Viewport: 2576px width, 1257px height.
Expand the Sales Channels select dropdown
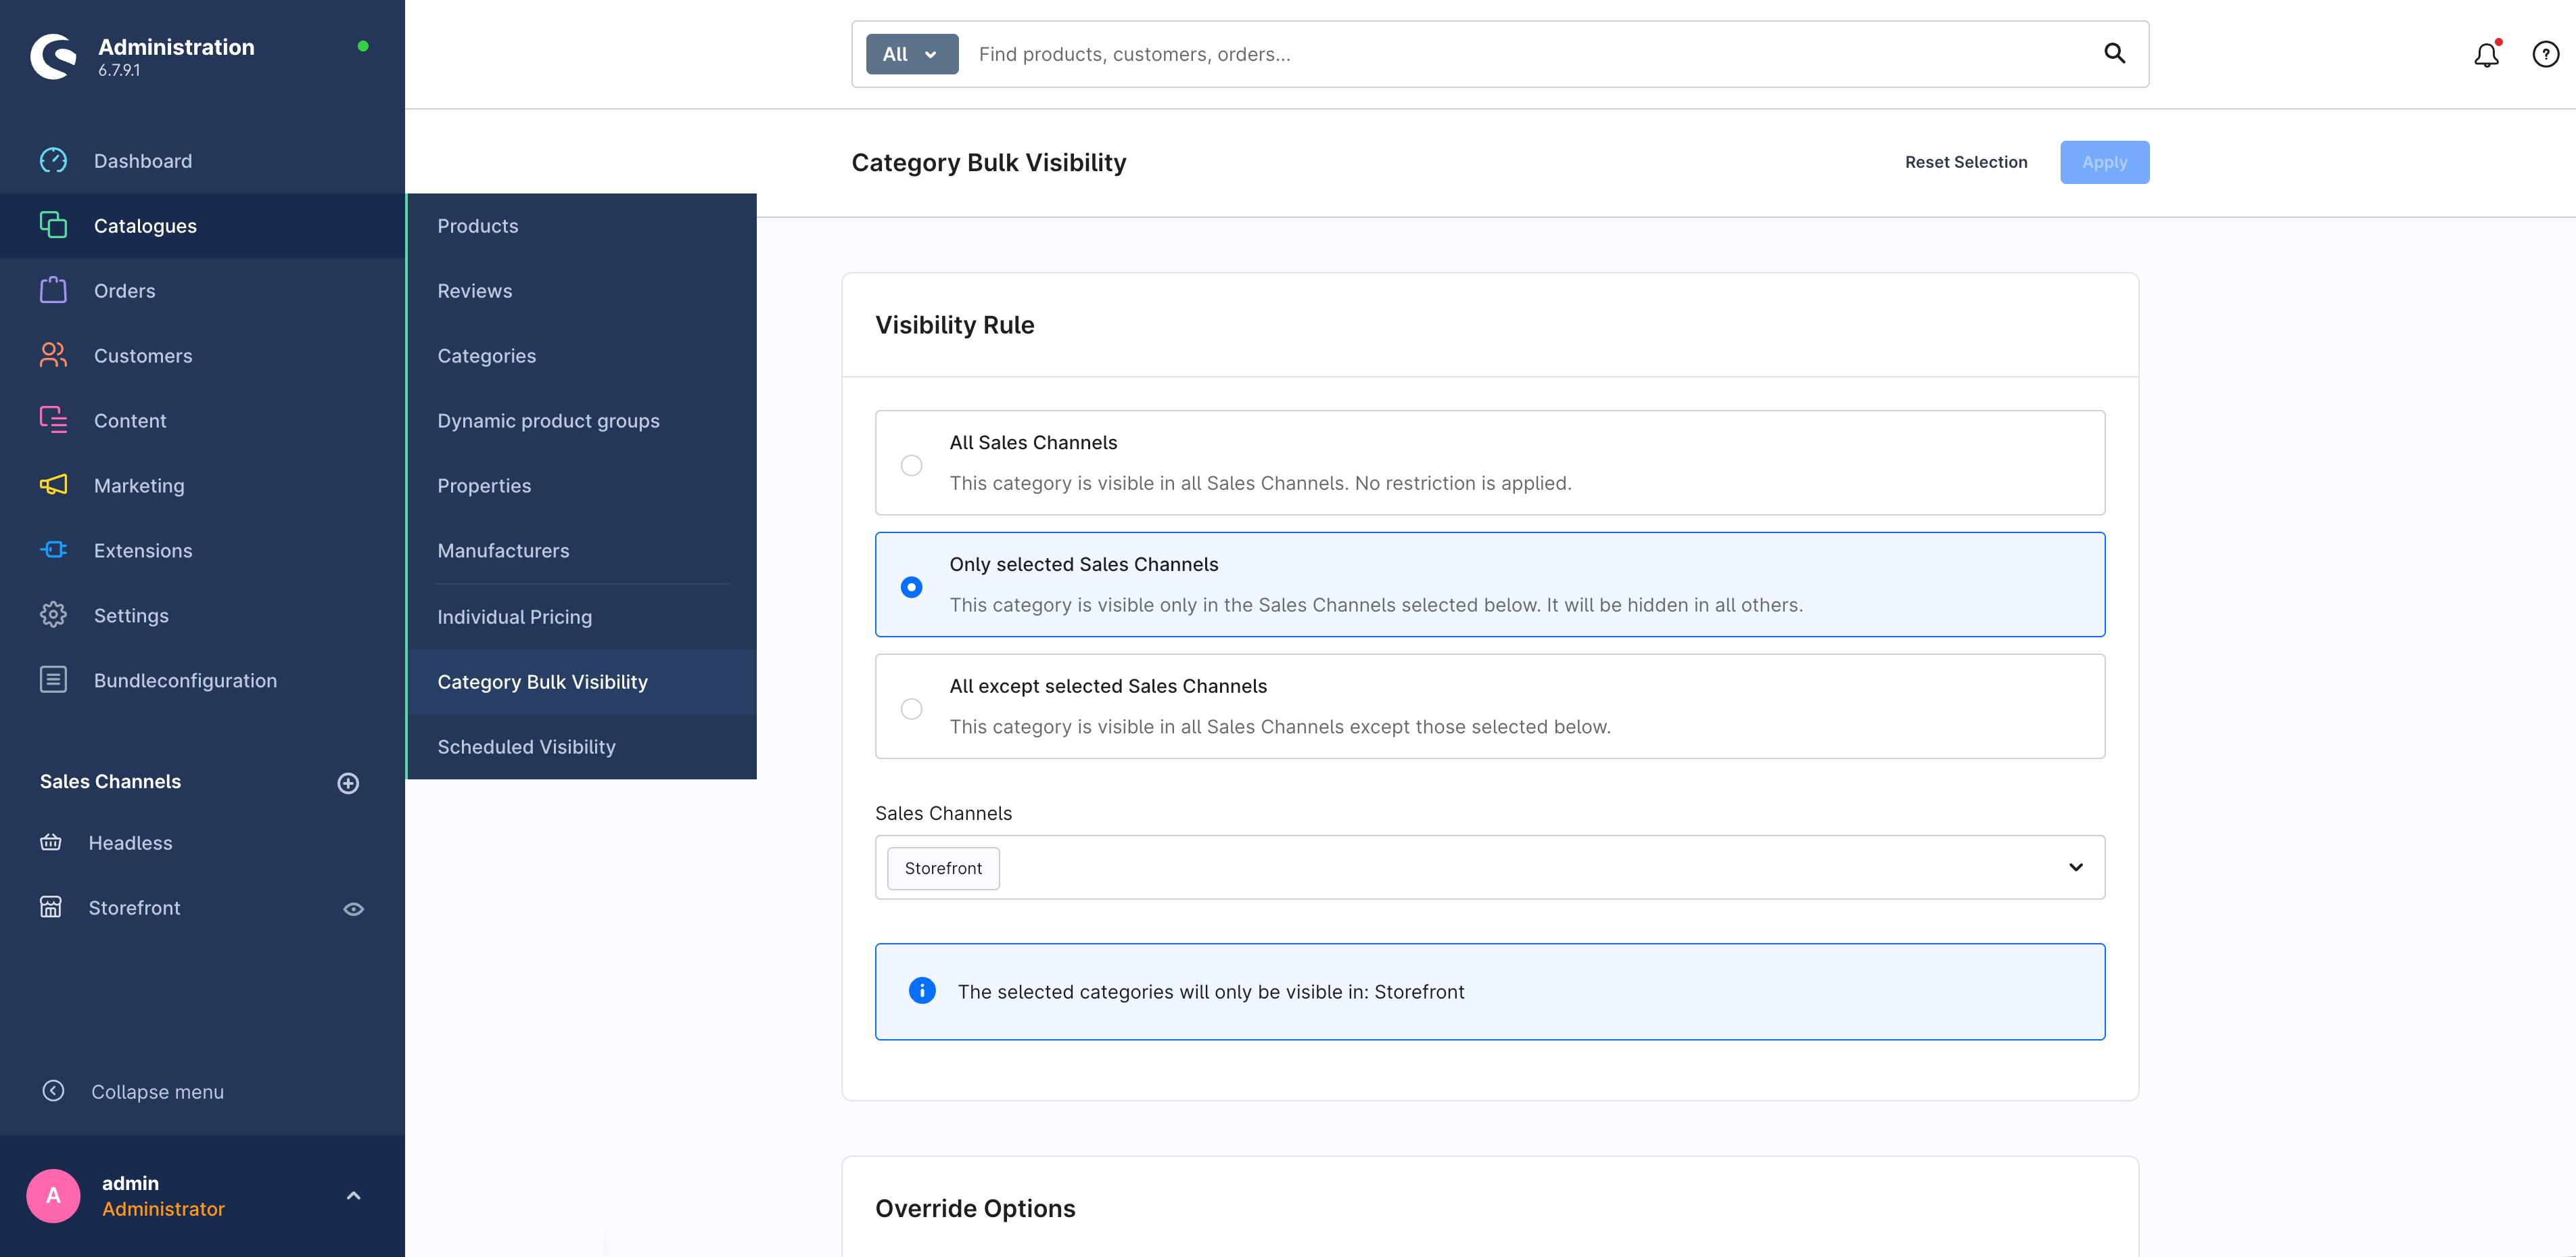coord(2076,867)
